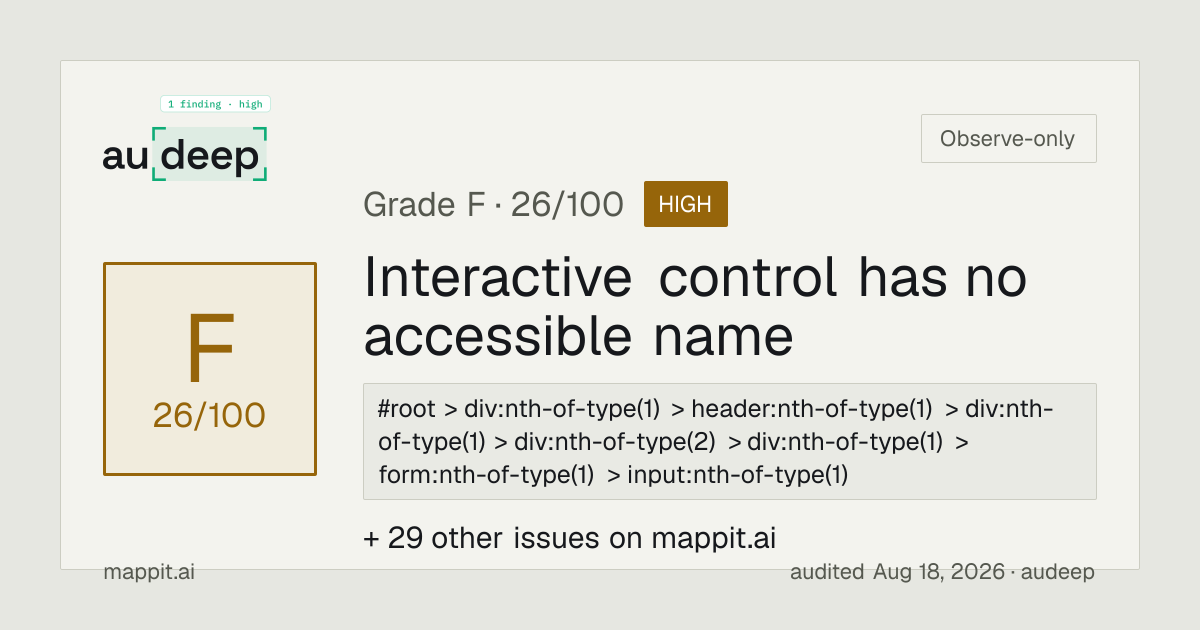Select the large F grade box
The image size is (1200, 630).
pos(210,369)
